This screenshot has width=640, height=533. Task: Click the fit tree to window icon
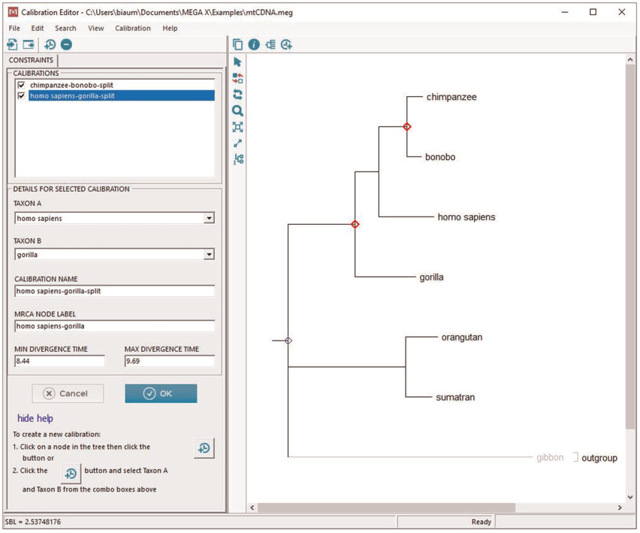point(238,127)
